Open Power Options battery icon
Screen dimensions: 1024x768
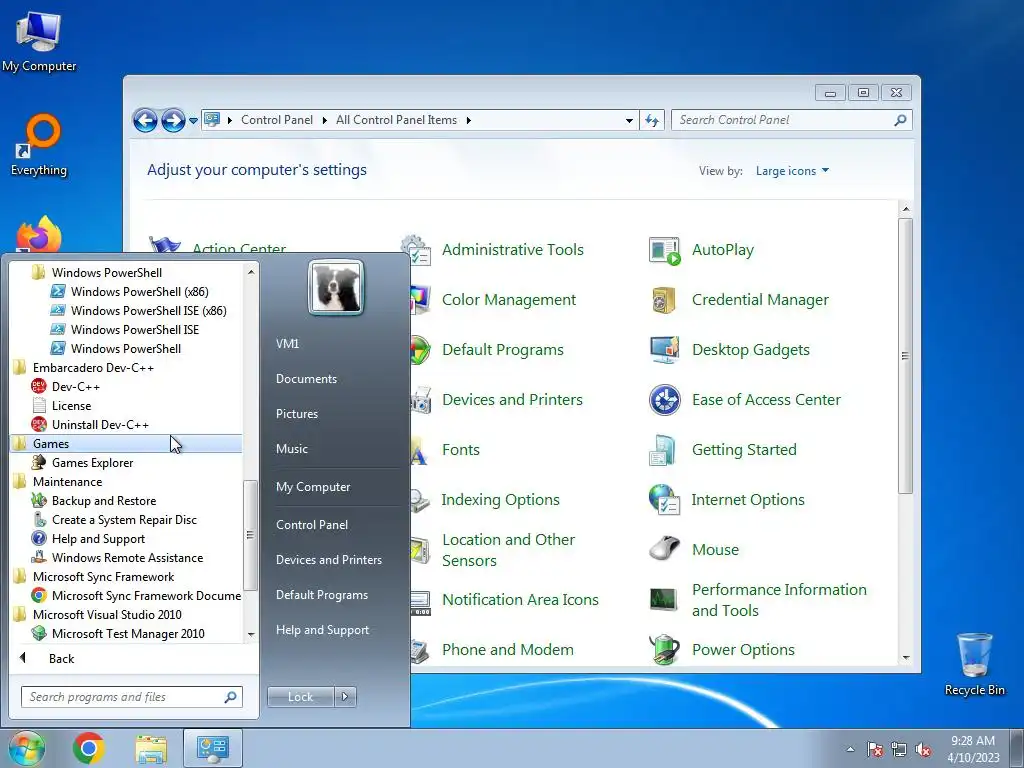(x=665, y=649)
